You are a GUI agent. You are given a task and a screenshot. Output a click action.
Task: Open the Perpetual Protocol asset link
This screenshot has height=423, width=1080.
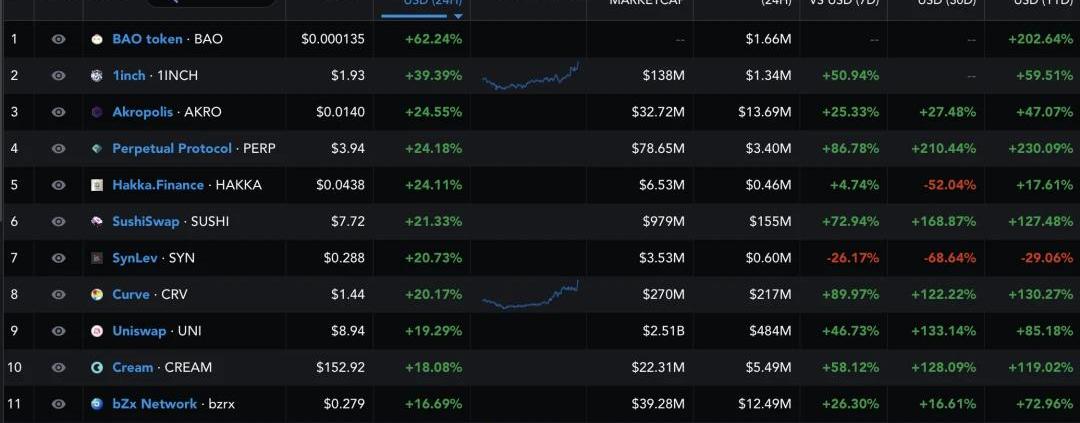[x=172, y=149]
